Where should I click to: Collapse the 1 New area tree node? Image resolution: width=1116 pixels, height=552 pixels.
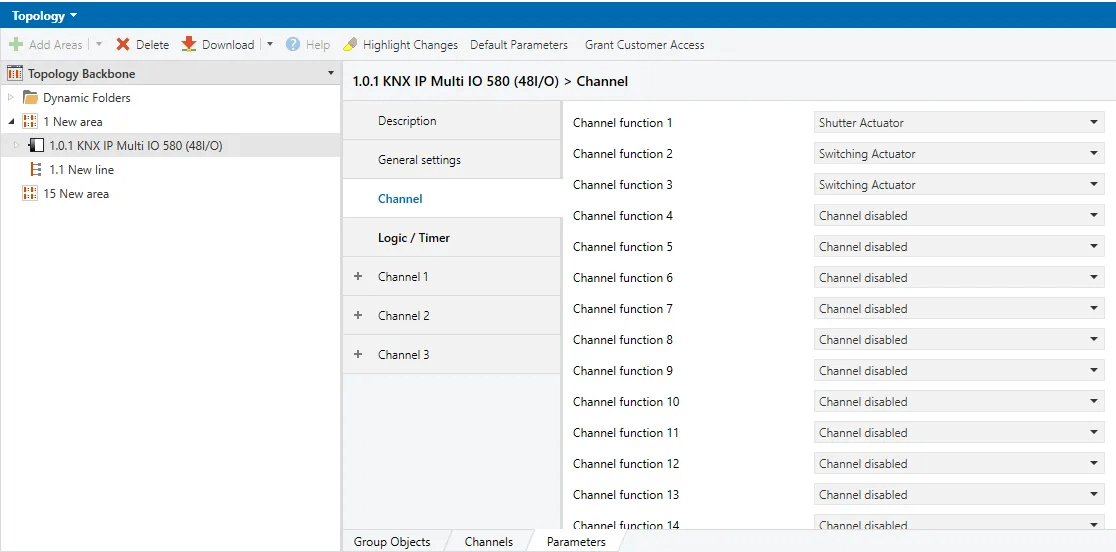pos(12,122)
